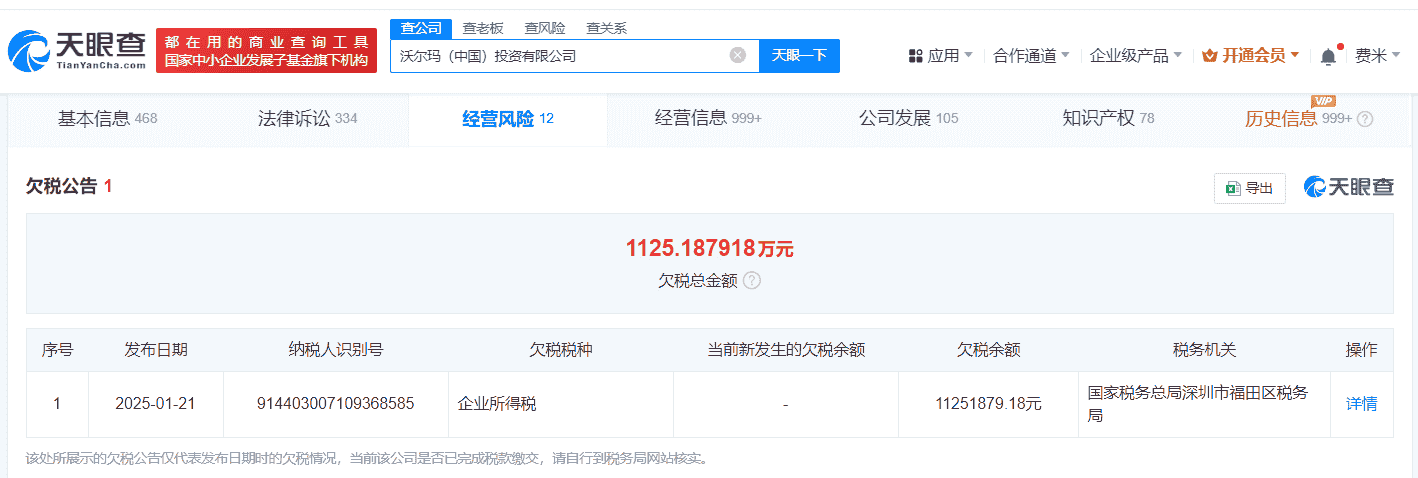Select the 查风险 search tab
The height and width of the screenshot is (478, 1418).
click(x=545, y=28)
